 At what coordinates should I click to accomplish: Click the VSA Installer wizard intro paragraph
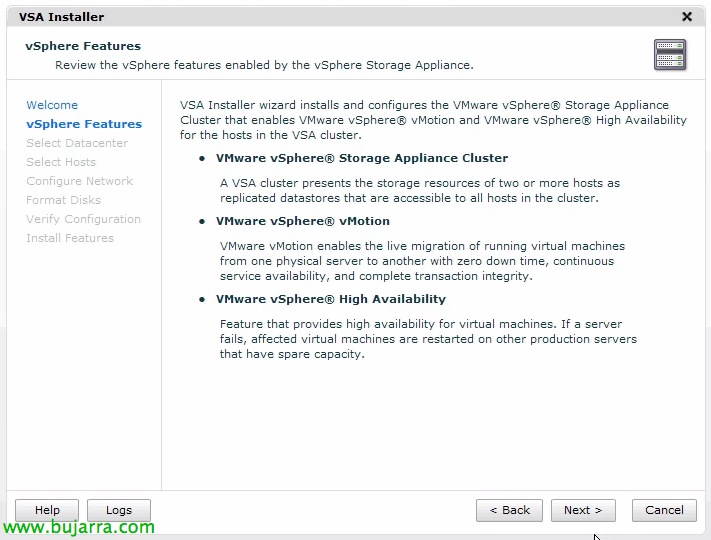[433, 120]
